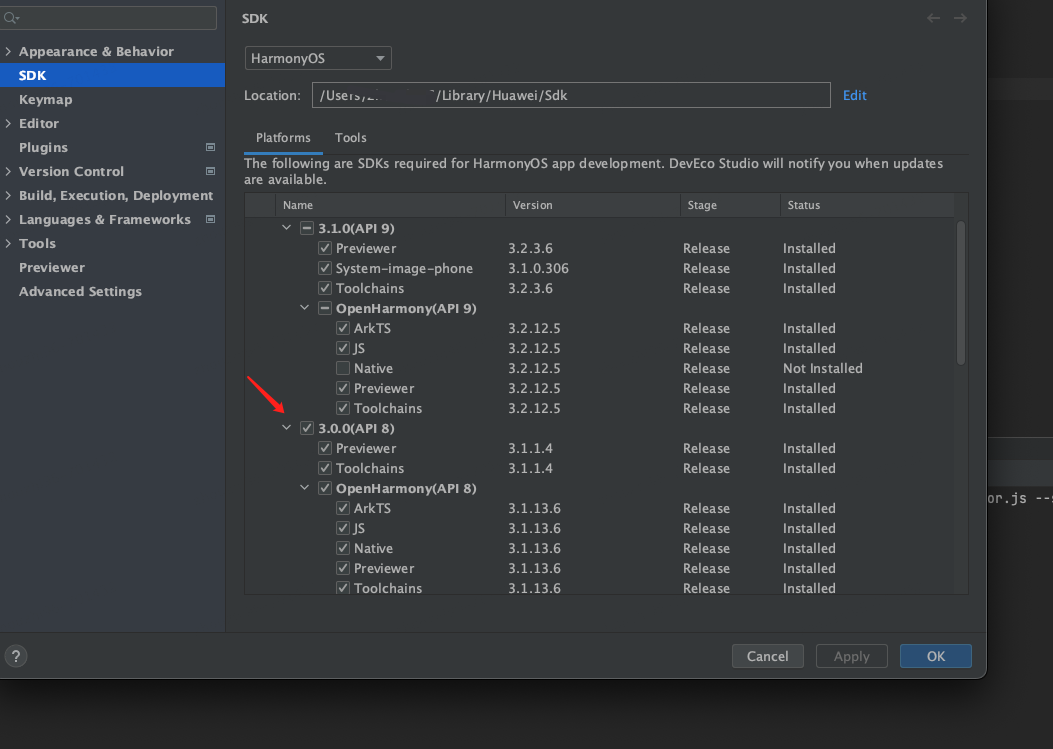Click the Version column header
The image size is (1053, 749).
592,205
